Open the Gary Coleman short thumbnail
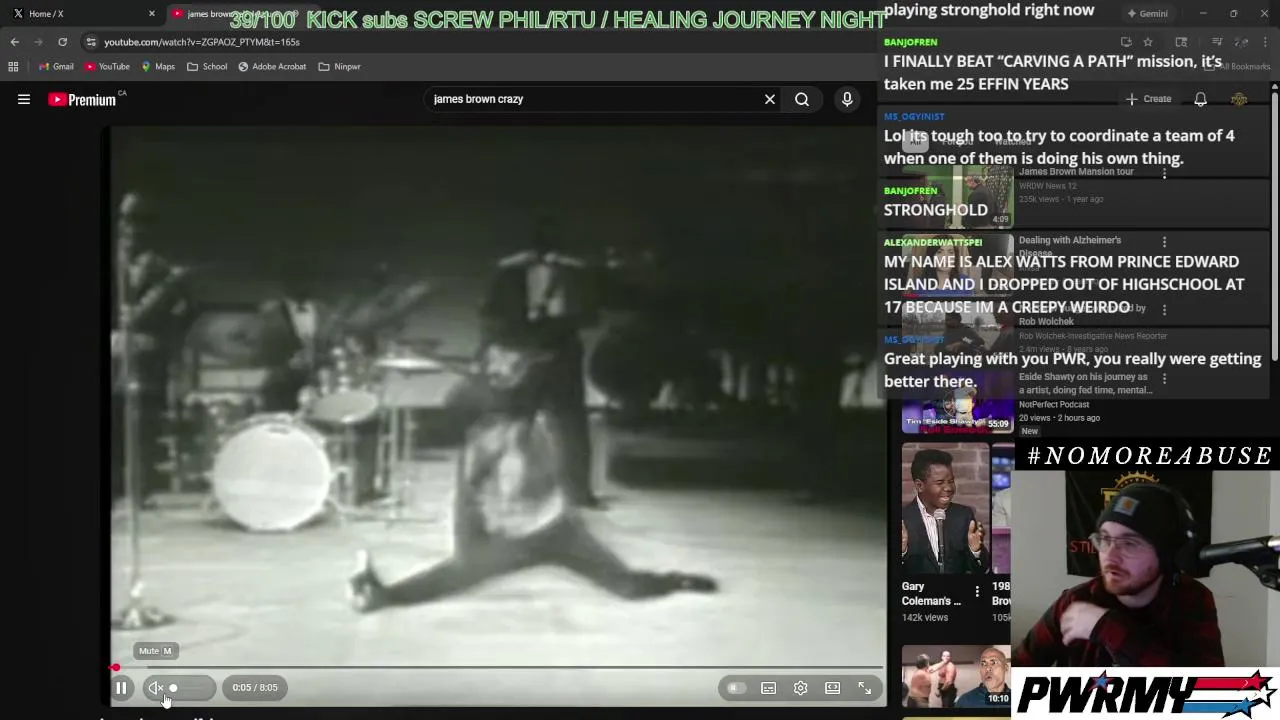This screenshot has height=720, width=1280. (x=945, y=508)
